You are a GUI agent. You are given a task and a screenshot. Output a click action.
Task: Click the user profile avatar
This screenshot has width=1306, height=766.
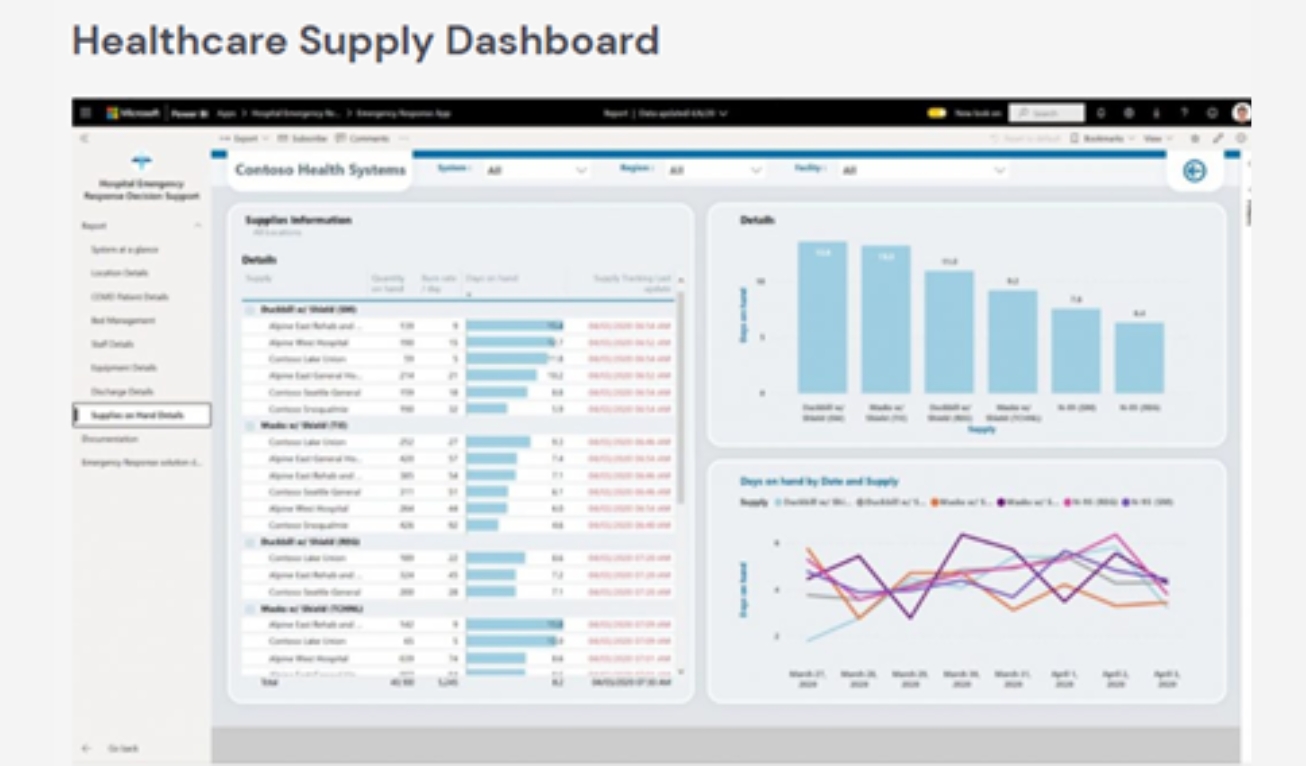click(1241, 113)
